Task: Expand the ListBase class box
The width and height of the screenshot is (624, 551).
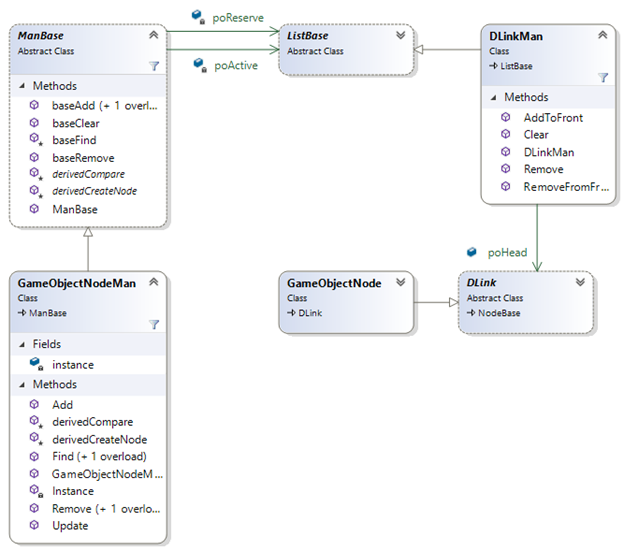Action: tap(401, 35)
